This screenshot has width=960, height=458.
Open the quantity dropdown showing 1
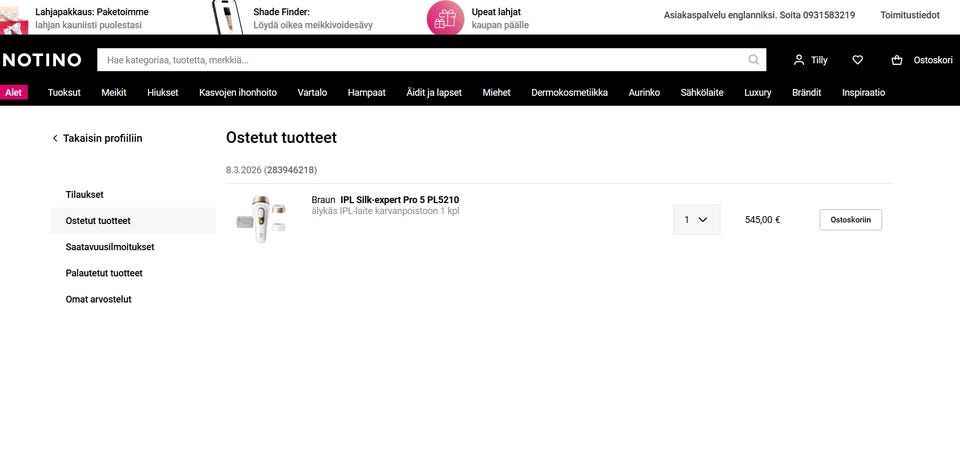pyautogui.click(x=696, y=219)
